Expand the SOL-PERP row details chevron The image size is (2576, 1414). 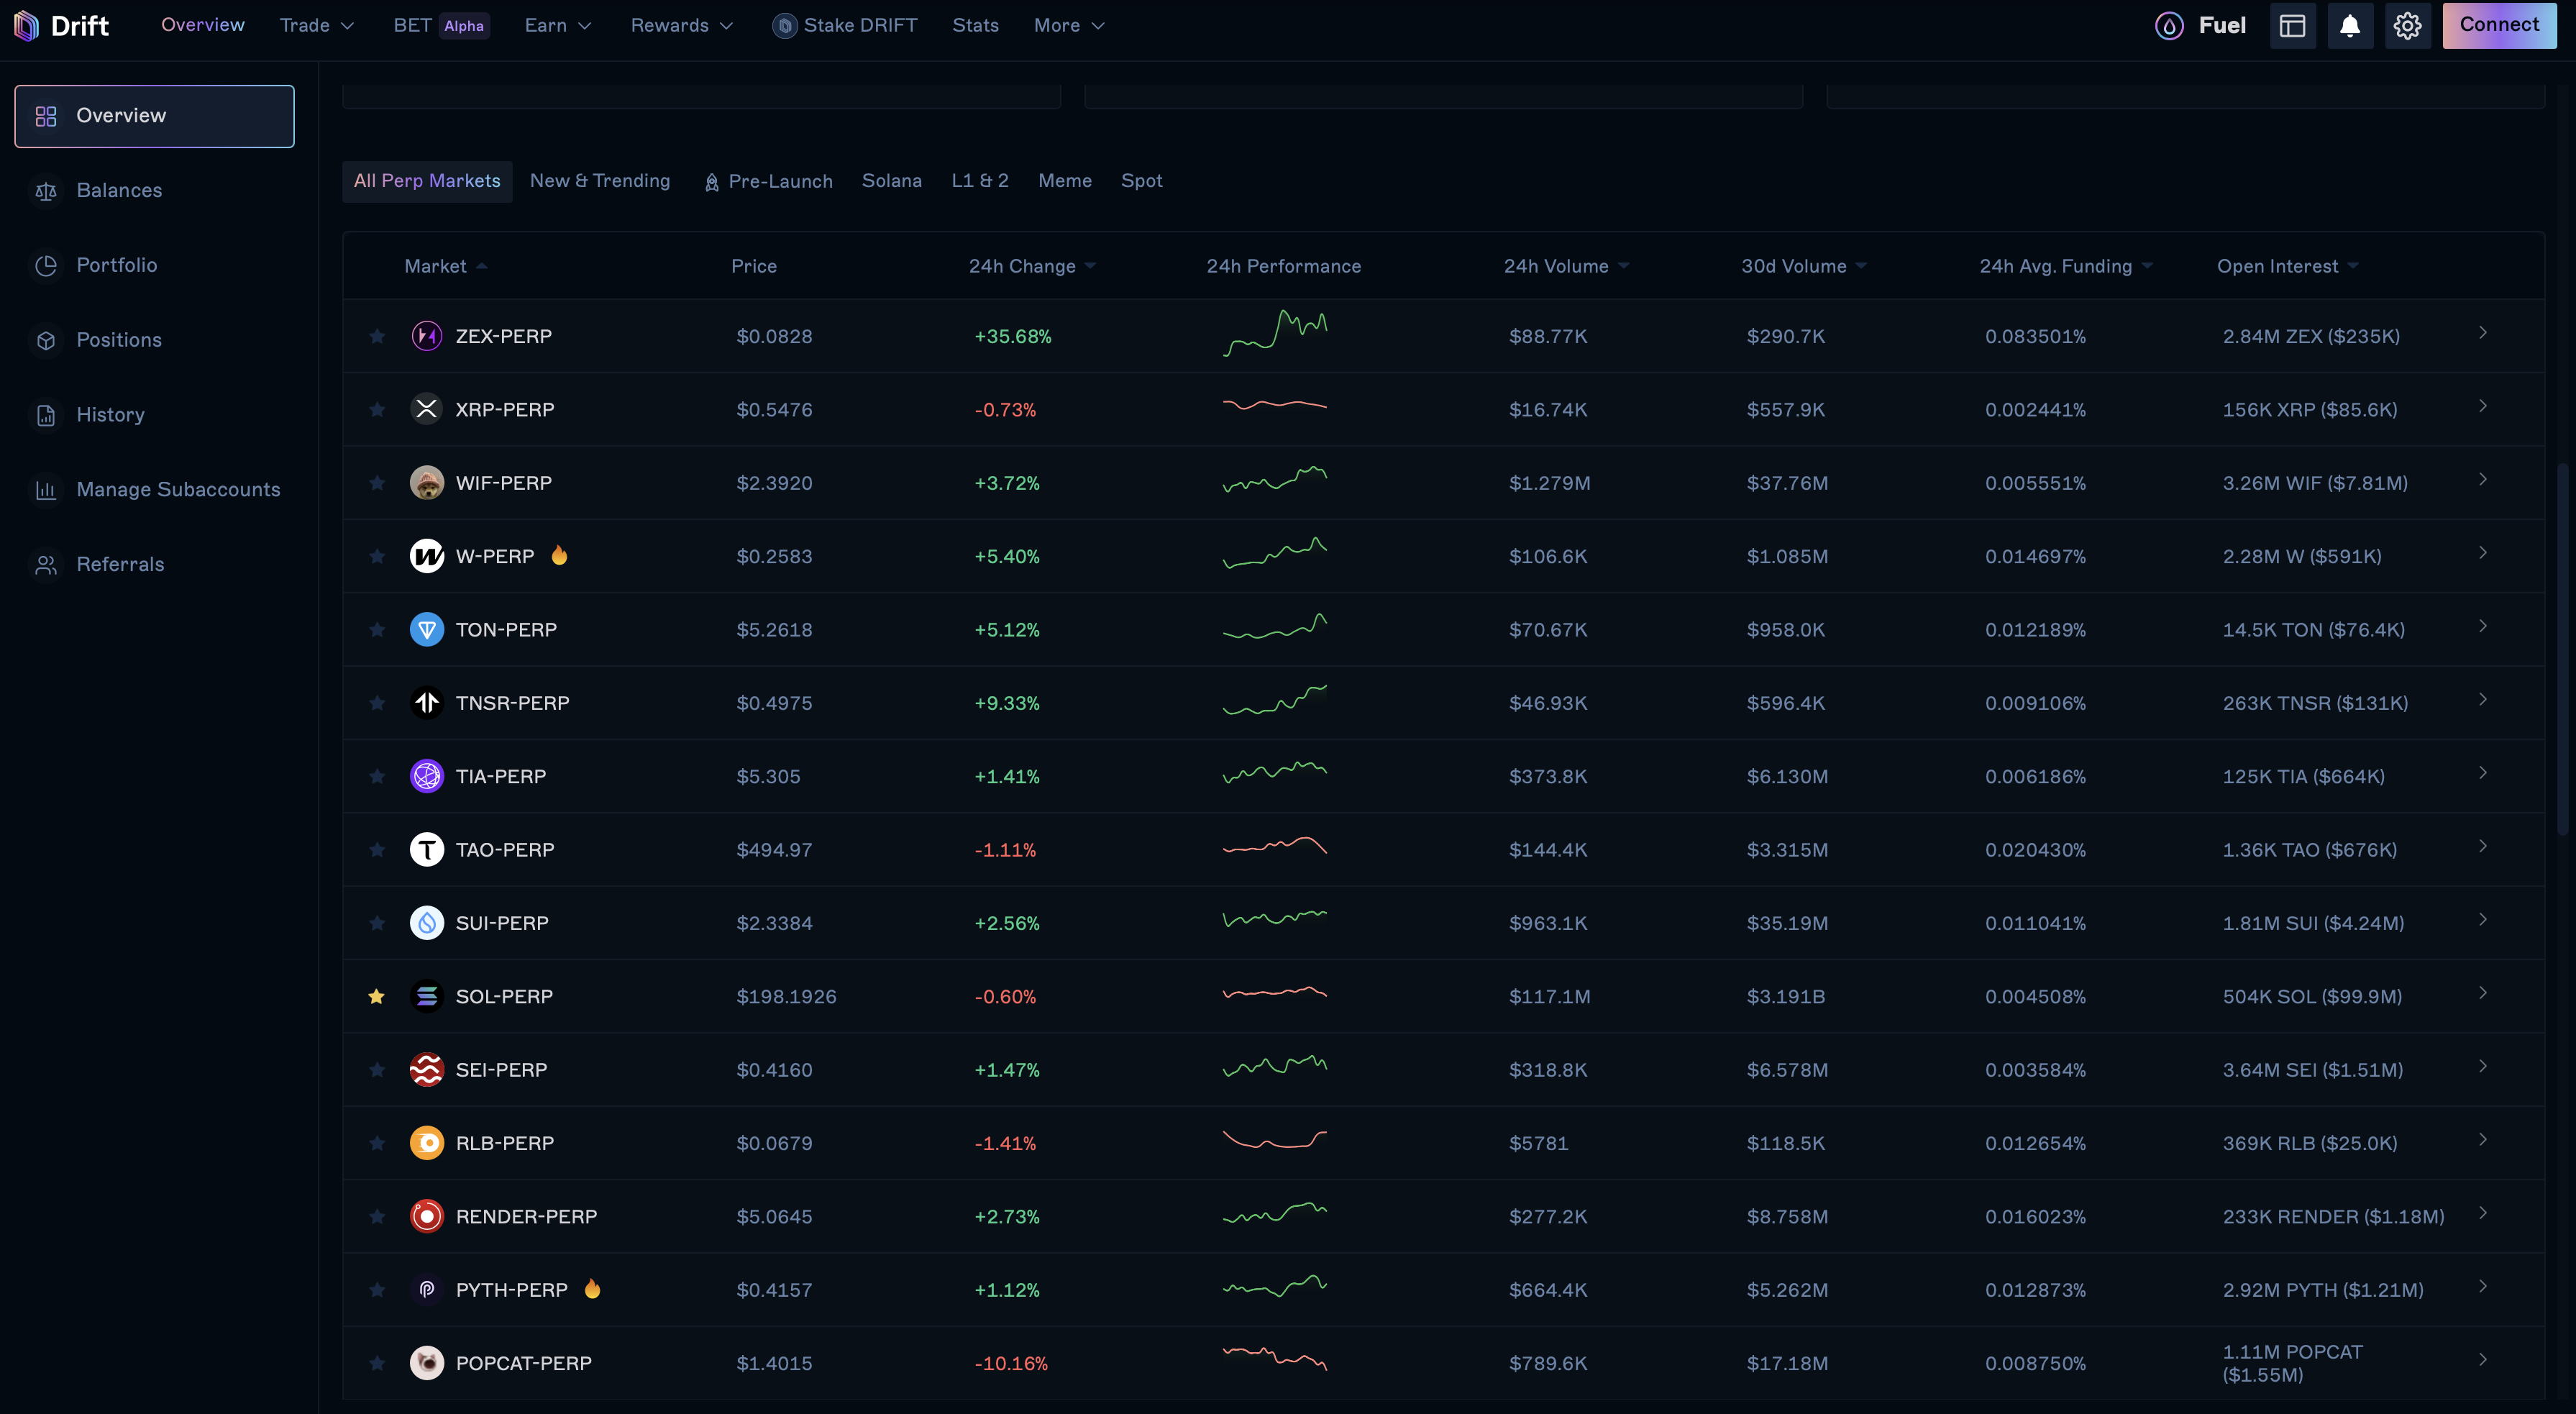[x=2483, y=993]
